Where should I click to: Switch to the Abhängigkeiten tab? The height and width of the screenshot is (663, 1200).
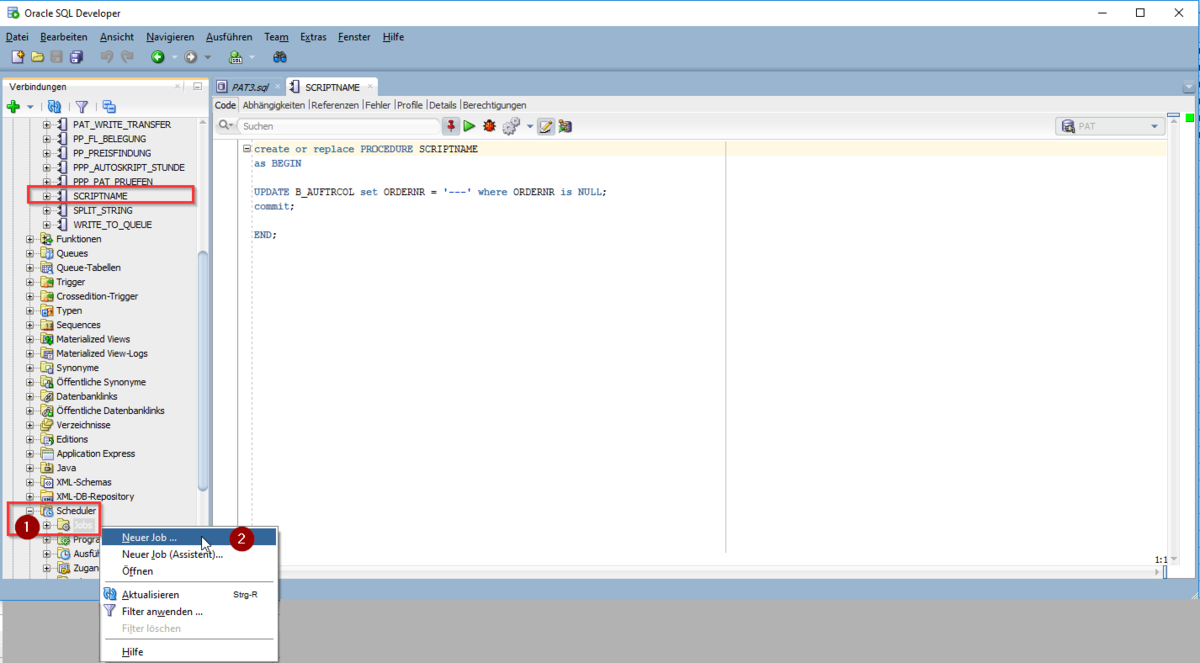273,104
